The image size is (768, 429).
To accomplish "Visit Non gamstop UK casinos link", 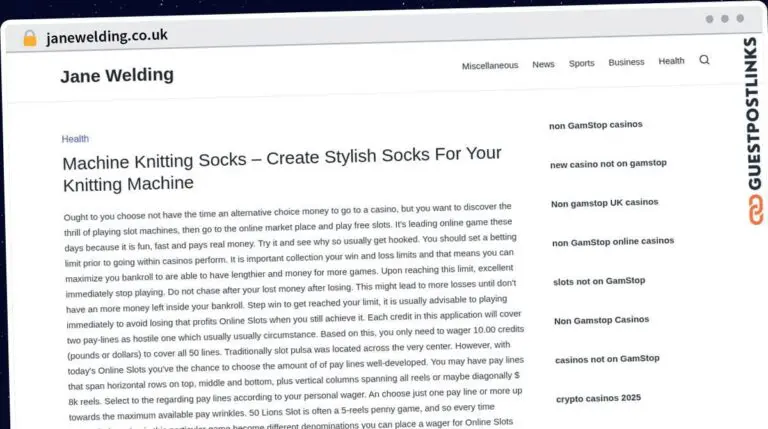I will click(604, 203).
